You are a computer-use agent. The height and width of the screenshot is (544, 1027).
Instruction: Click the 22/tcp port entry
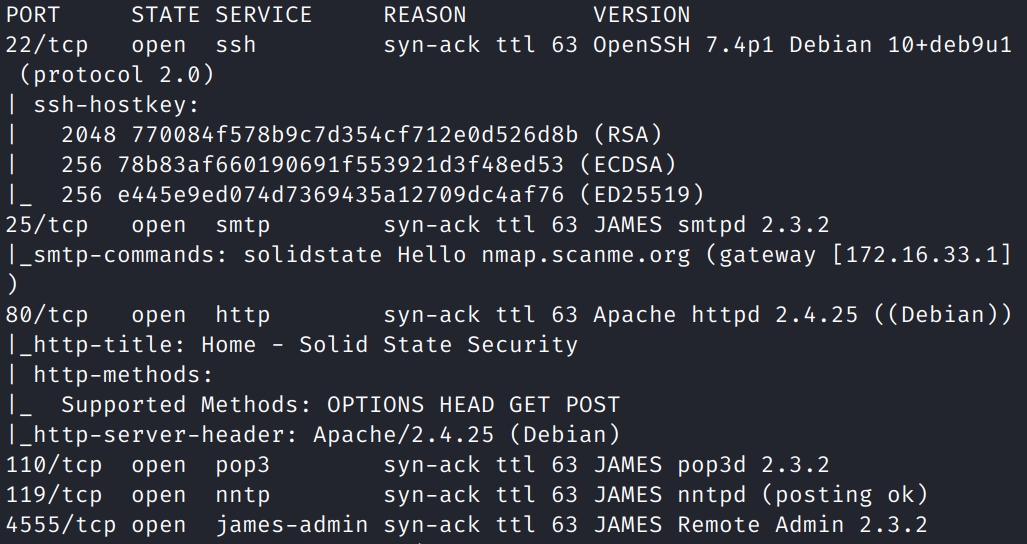point(47,45)
